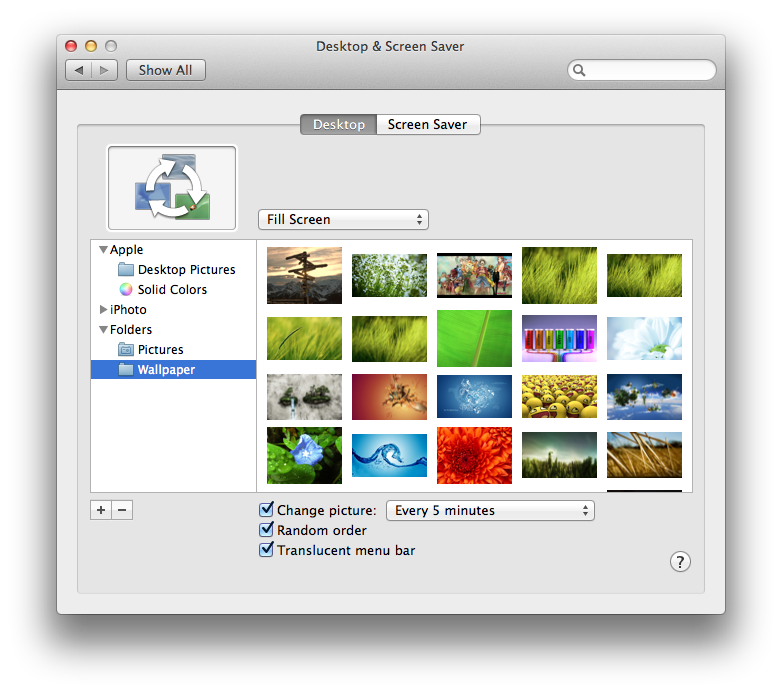Select Solid Colors in the sidebar
This screenshot has width=782, height=693.
(x=174, y=290)
